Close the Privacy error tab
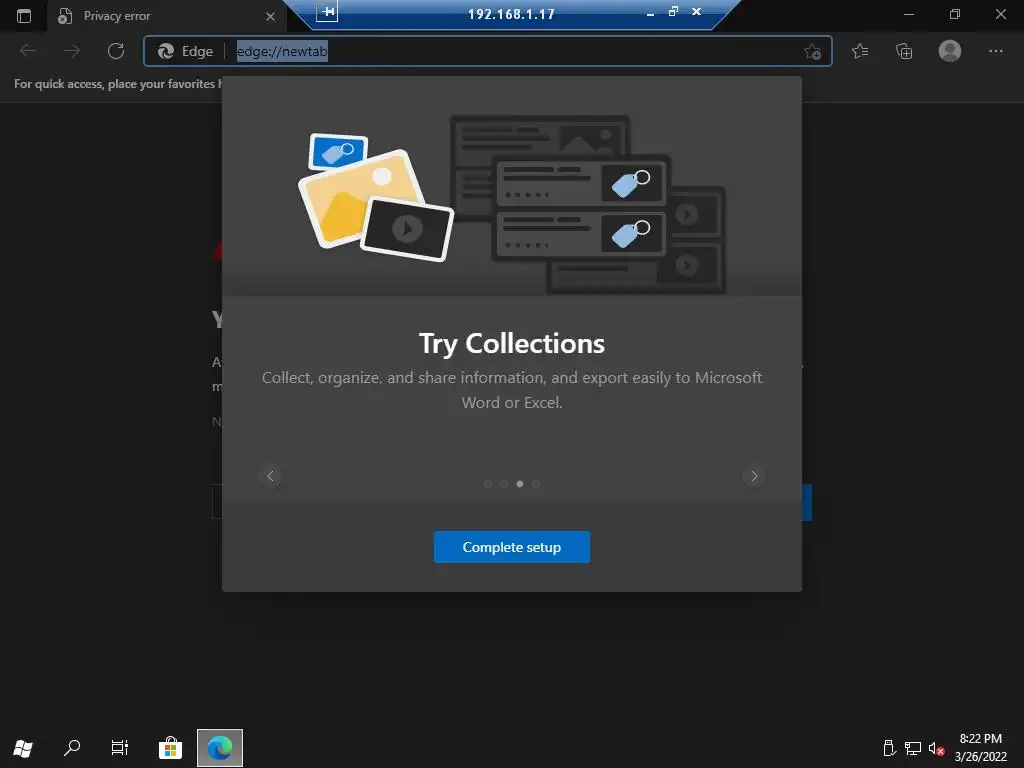This screenshot has width=1024, height=768. coord(270,16)
